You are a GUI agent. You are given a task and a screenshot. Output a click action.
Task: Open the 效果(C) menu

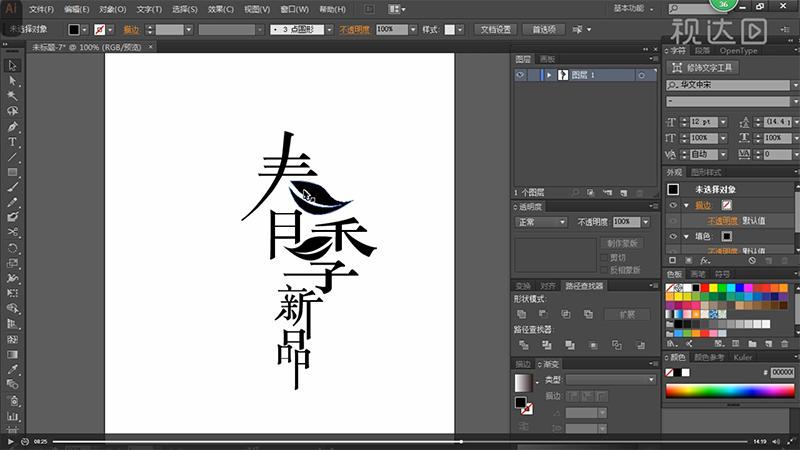pyautogui.click(x=220, y=9)
